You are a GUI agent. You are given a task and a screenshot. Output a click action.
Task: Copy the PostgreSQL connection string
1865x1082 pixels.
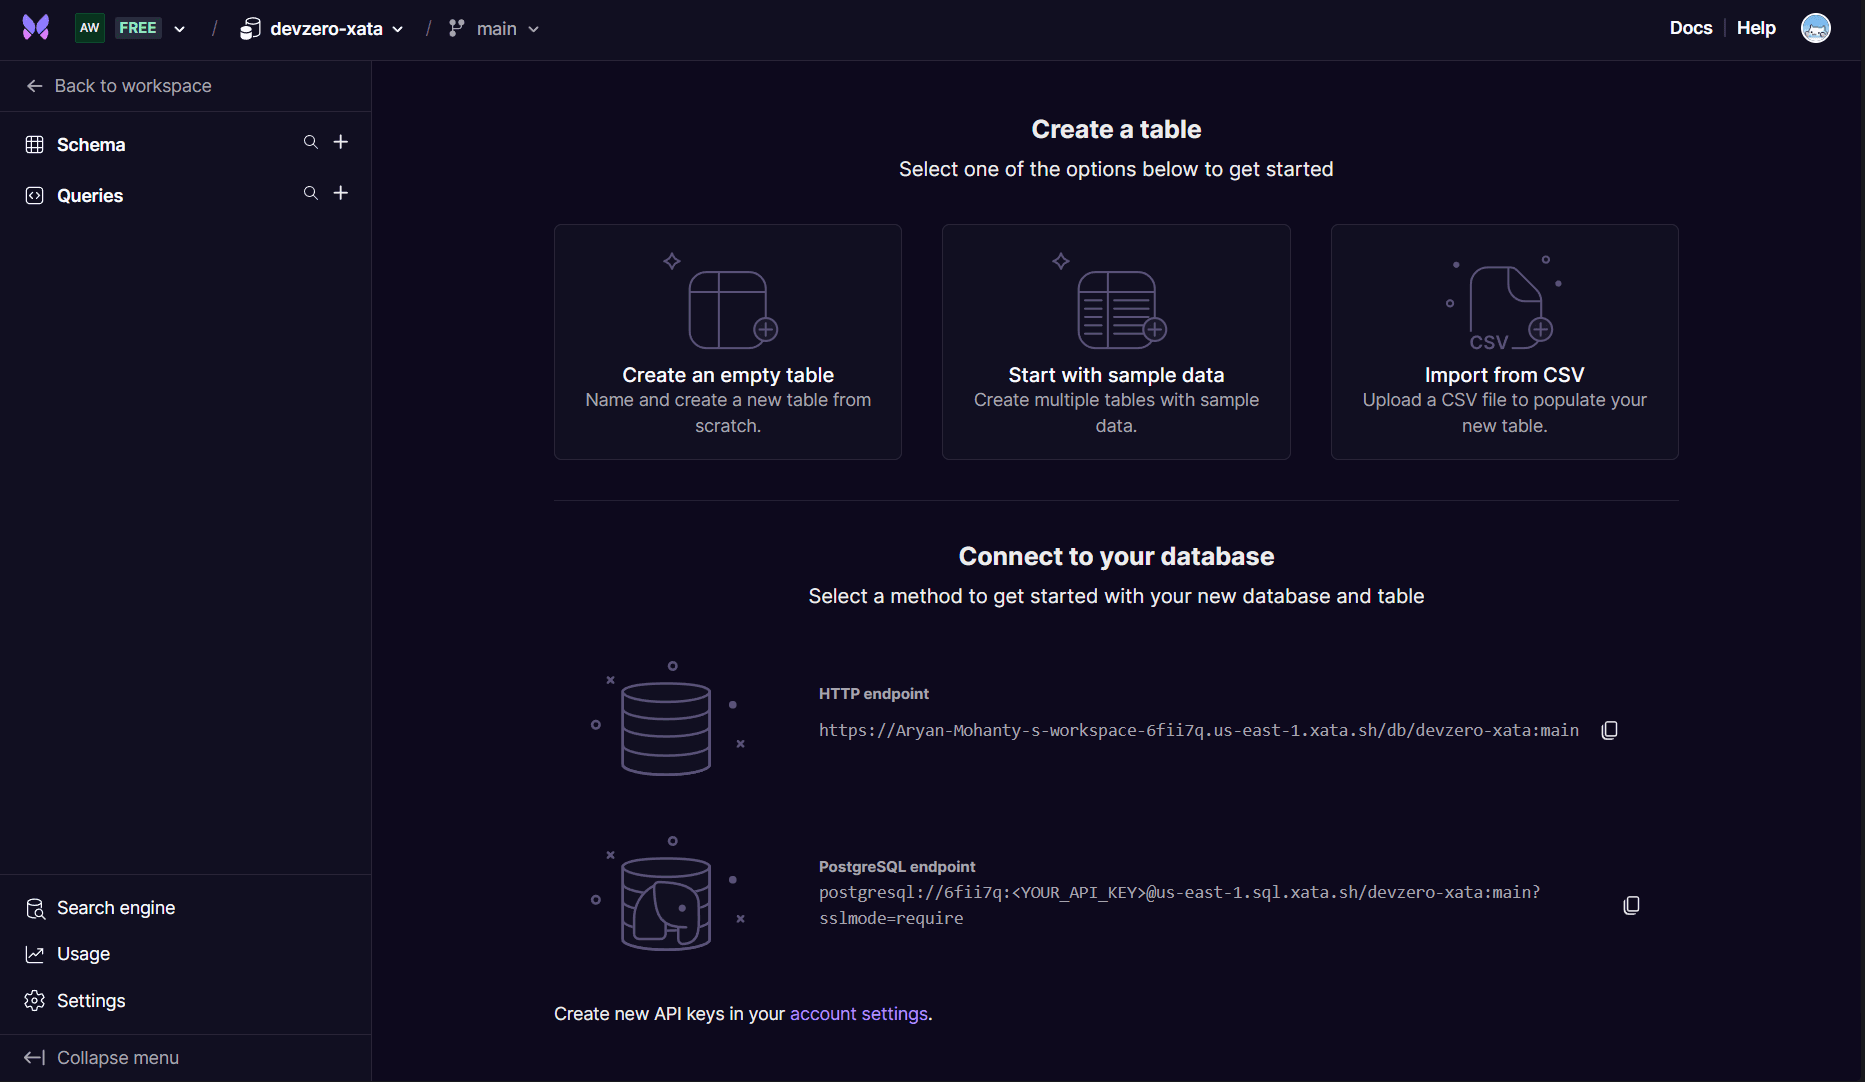tap(1631, 905)
